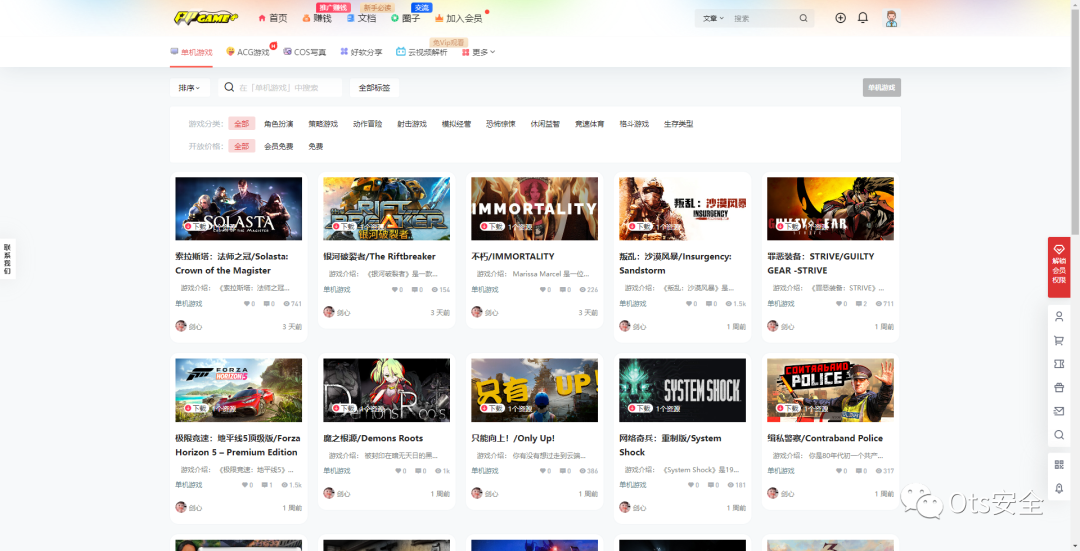
Task: Click the header search magnifier icon
Action: [803, 19]
